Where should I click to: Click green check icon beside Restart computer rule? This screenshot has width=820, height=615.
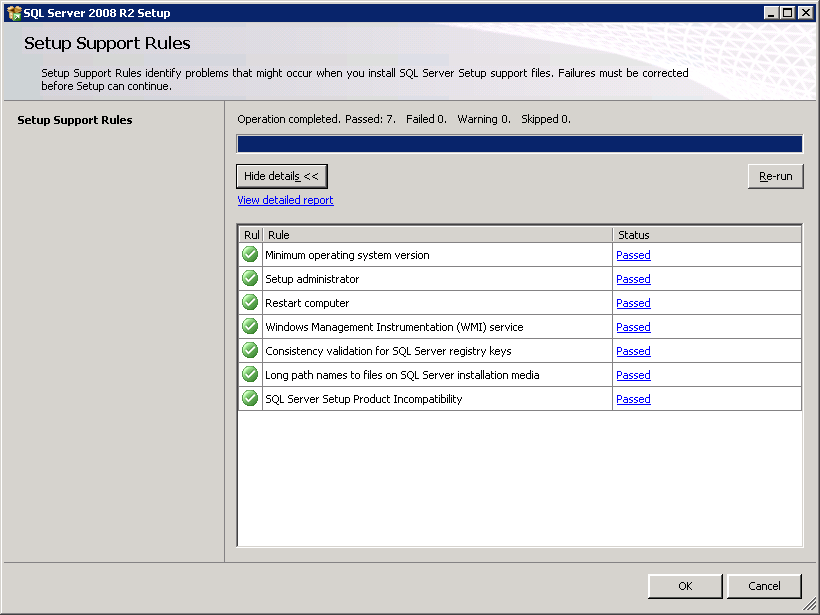(x=250, y=303)
